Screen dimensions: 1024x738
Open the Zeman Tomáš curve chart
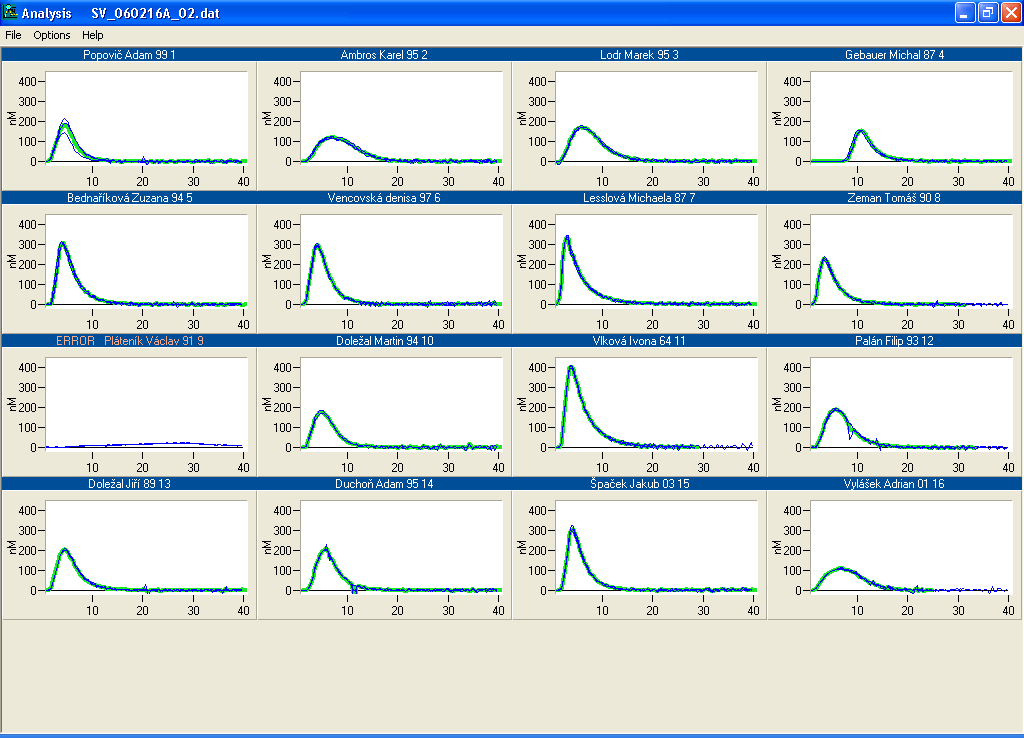coord(911,259)
